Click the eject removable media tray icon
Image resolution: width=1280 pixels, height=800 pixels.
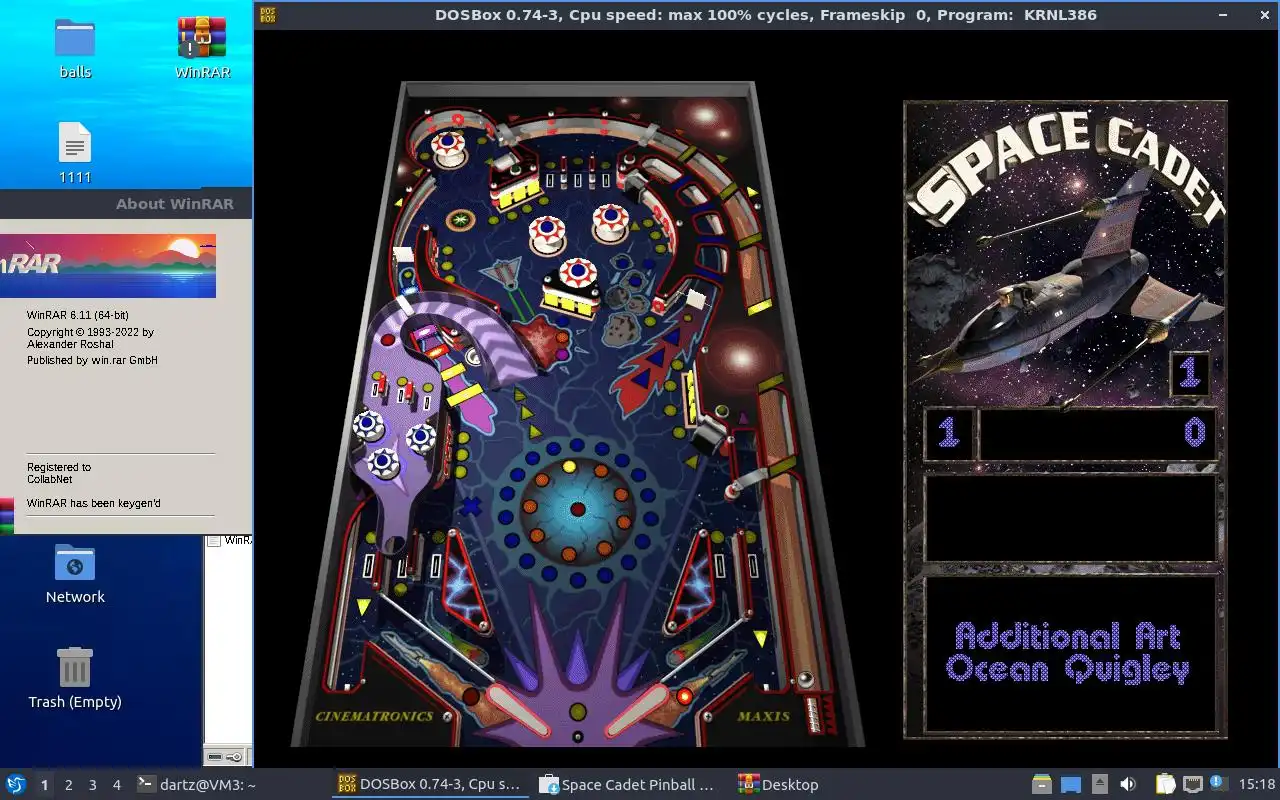tap(1099, 784)
